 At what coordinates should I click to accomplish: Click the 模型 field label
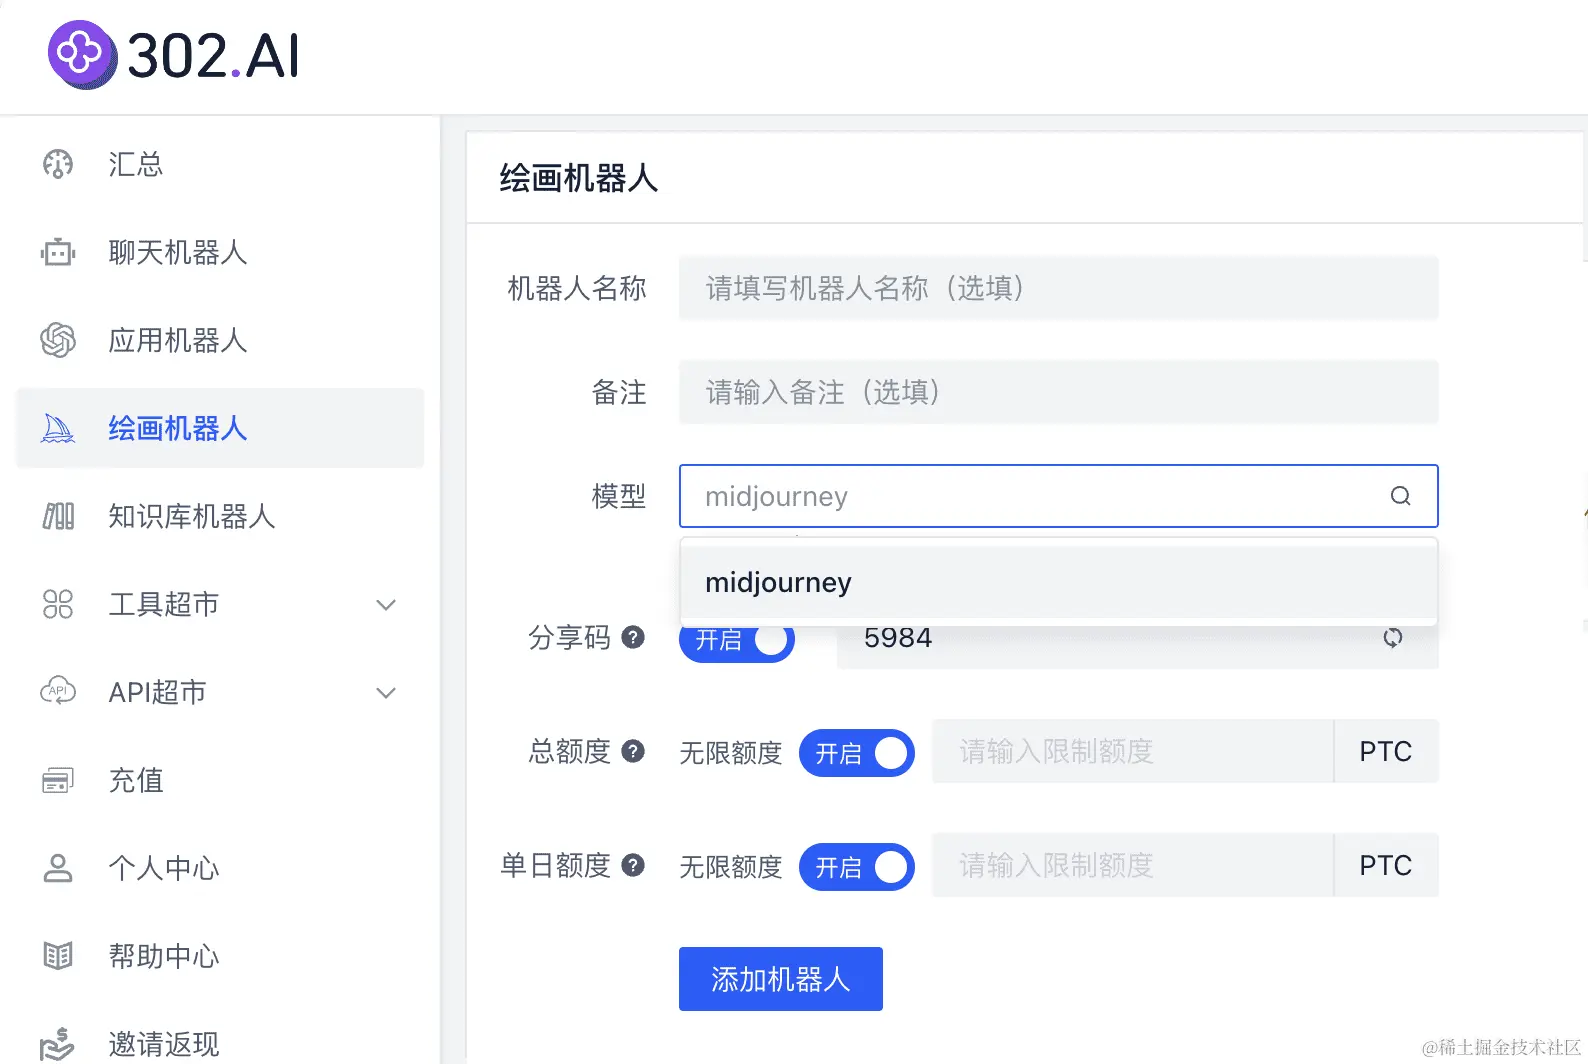coord(619,496)
